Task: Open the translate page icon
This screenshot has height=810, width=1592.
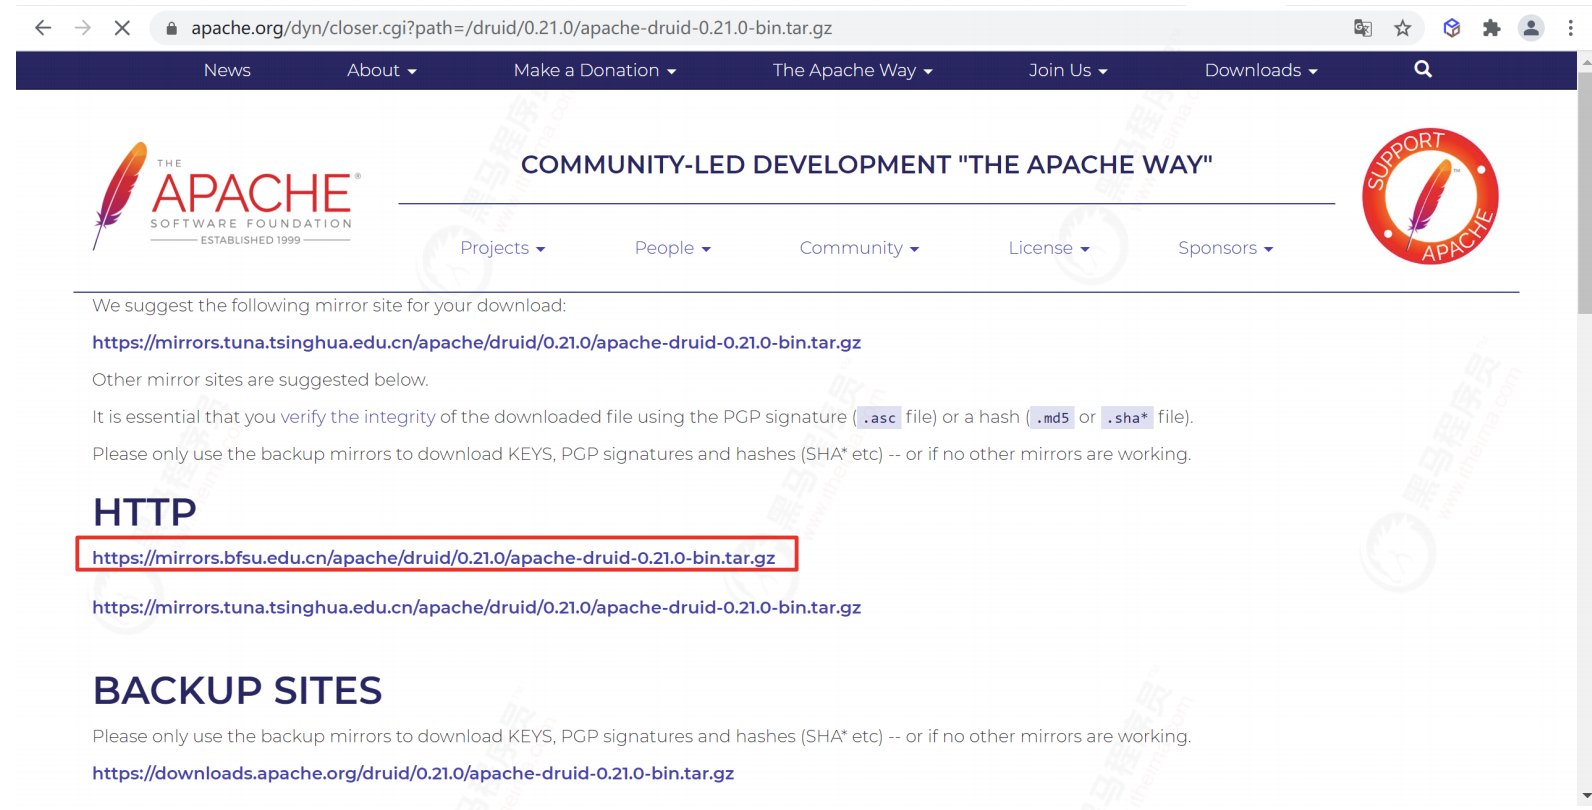Action: coord(1363,28)
